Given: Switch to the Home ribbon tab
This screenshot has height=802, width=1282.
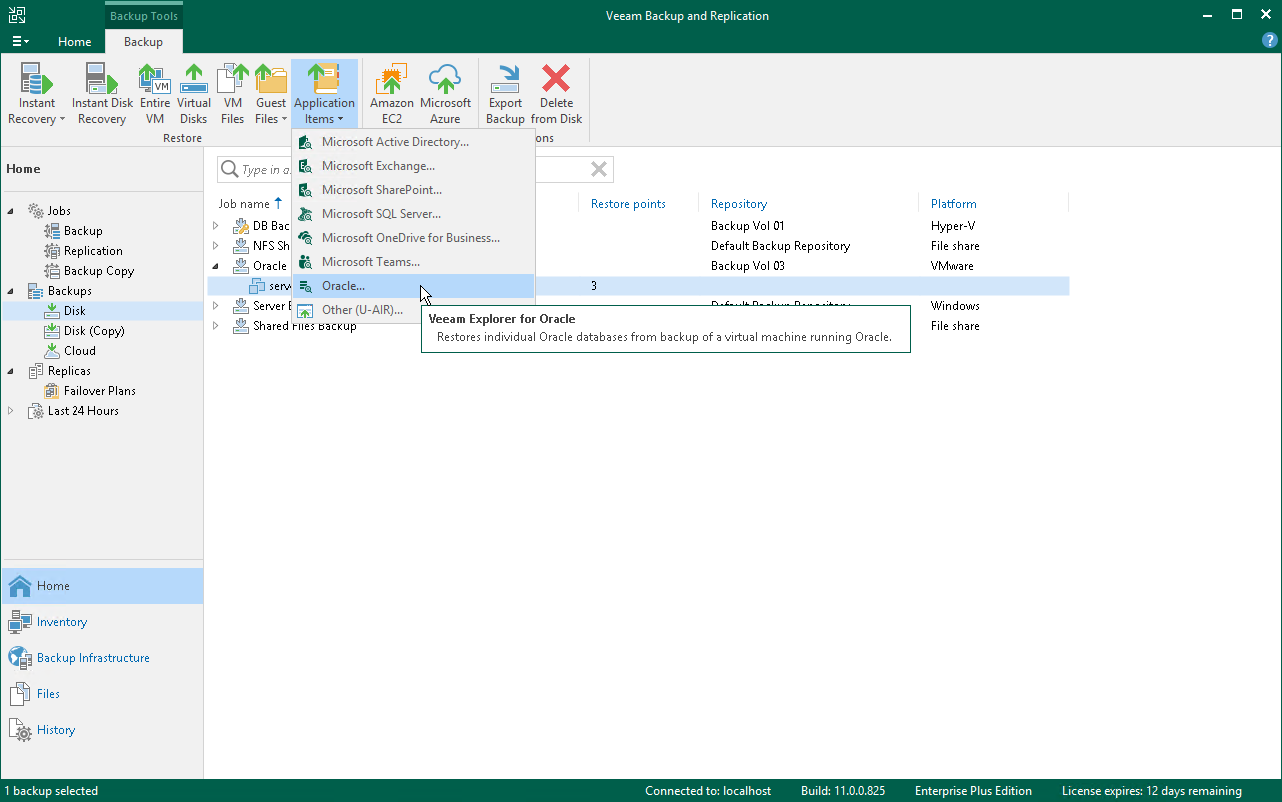Looking at the screenshot, I should [75, 42].
